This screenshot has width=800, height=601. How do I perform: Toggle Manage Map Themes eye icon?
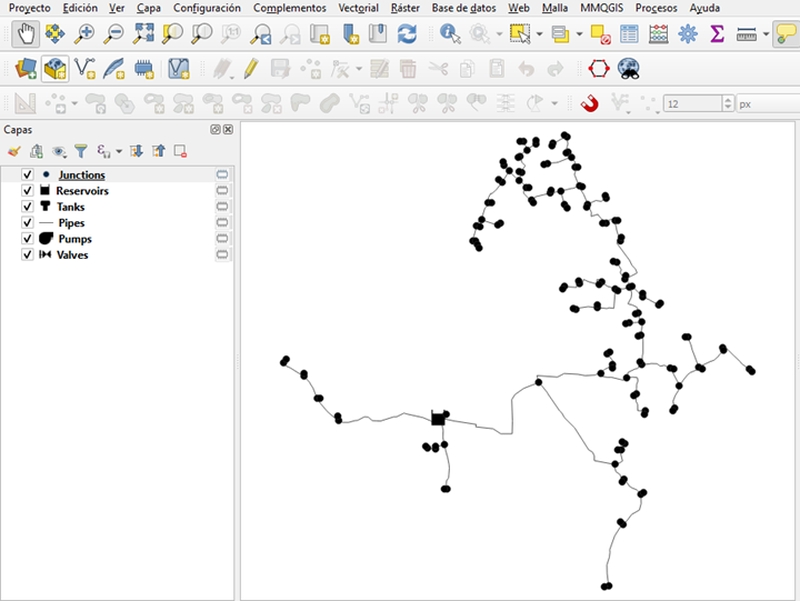click(59, 151)
